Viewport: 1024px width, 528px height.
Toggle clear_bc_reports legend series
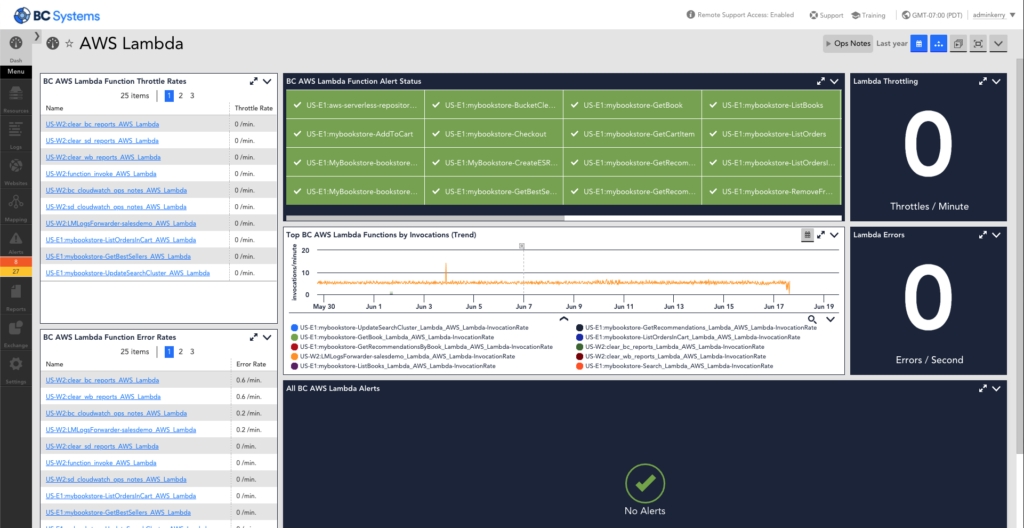click(670, 347)
